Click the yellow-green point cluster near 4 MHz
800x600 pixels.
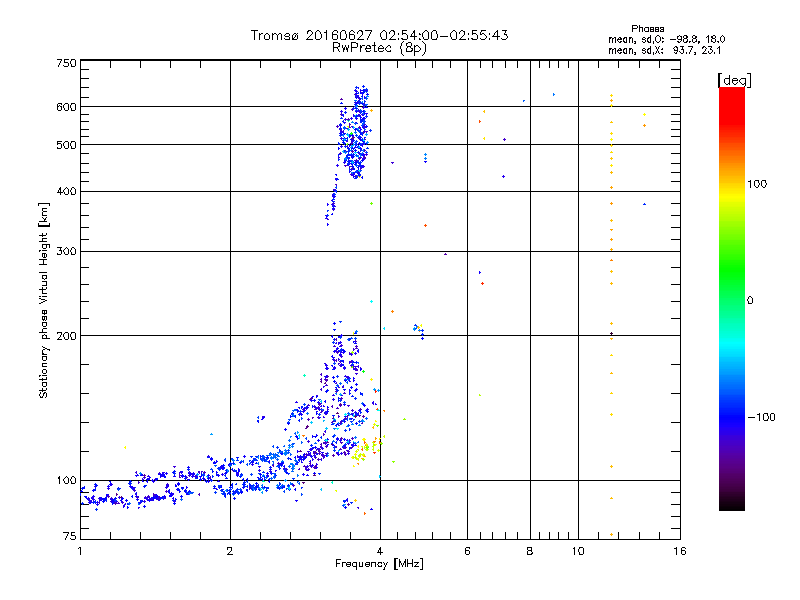tap(365, 450)
